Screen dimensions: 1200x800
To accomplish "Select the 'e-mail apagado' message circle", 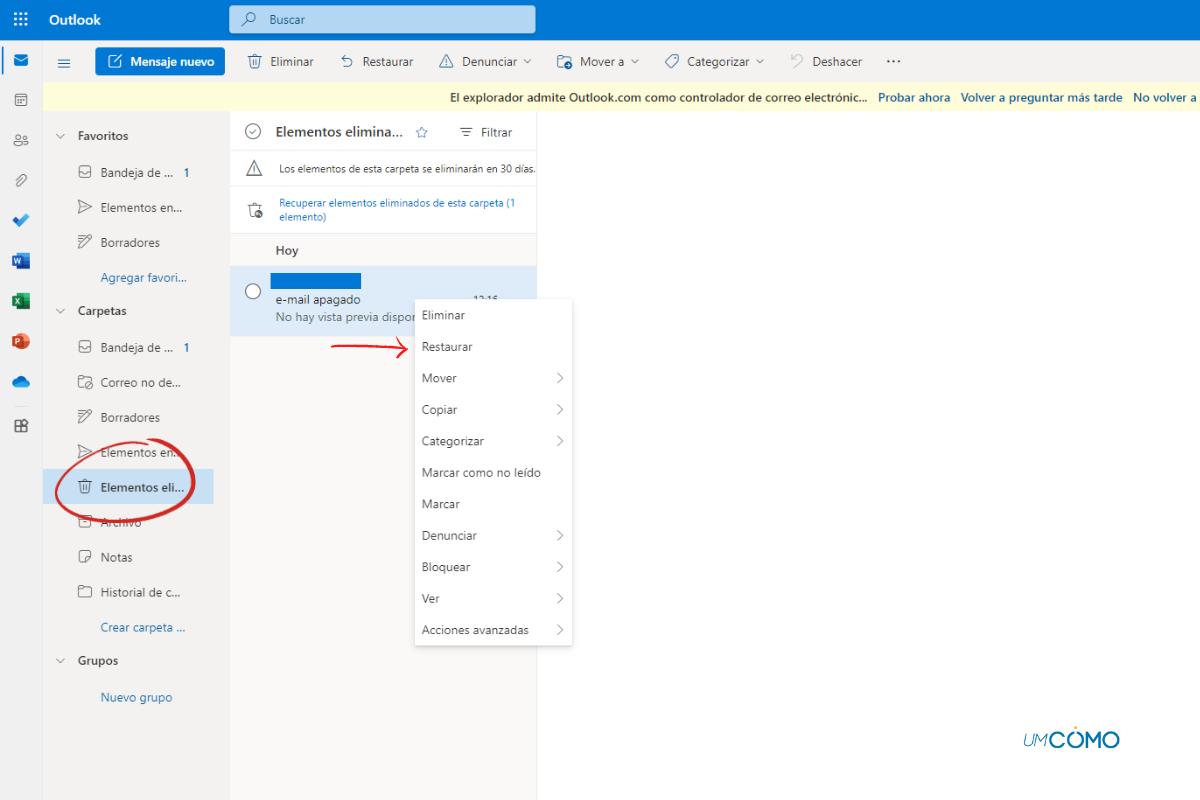I will tap(253, 291).
